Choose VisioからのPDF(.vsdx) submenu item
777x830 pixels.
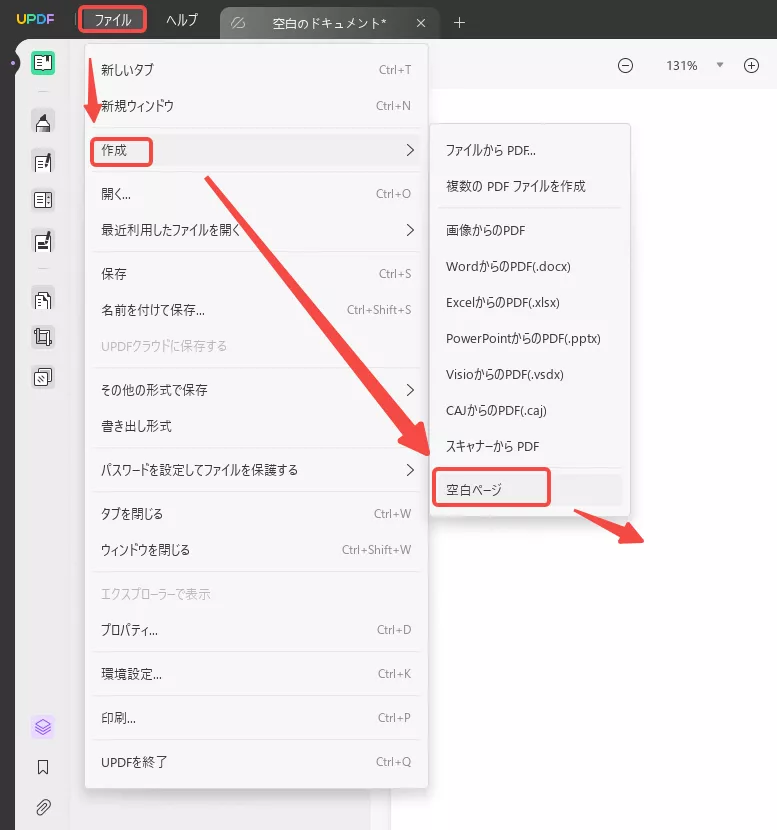point(530,374)
